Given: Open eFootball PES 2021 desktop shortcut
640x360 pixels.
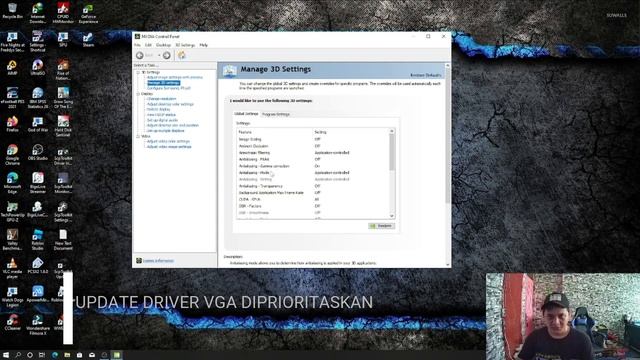Looking at the screenshot, I should [x=12, y=98].
